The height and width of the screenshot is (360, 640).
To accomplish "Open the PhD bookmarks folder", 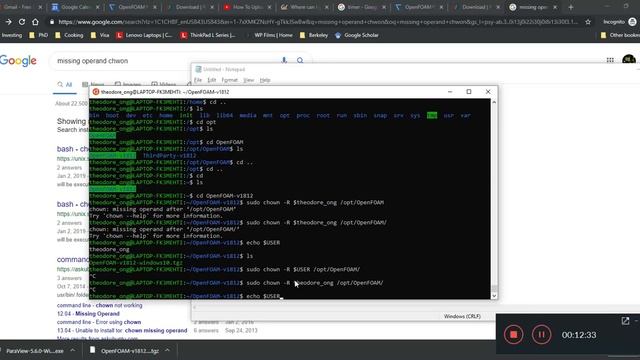I will pos(39,36).
